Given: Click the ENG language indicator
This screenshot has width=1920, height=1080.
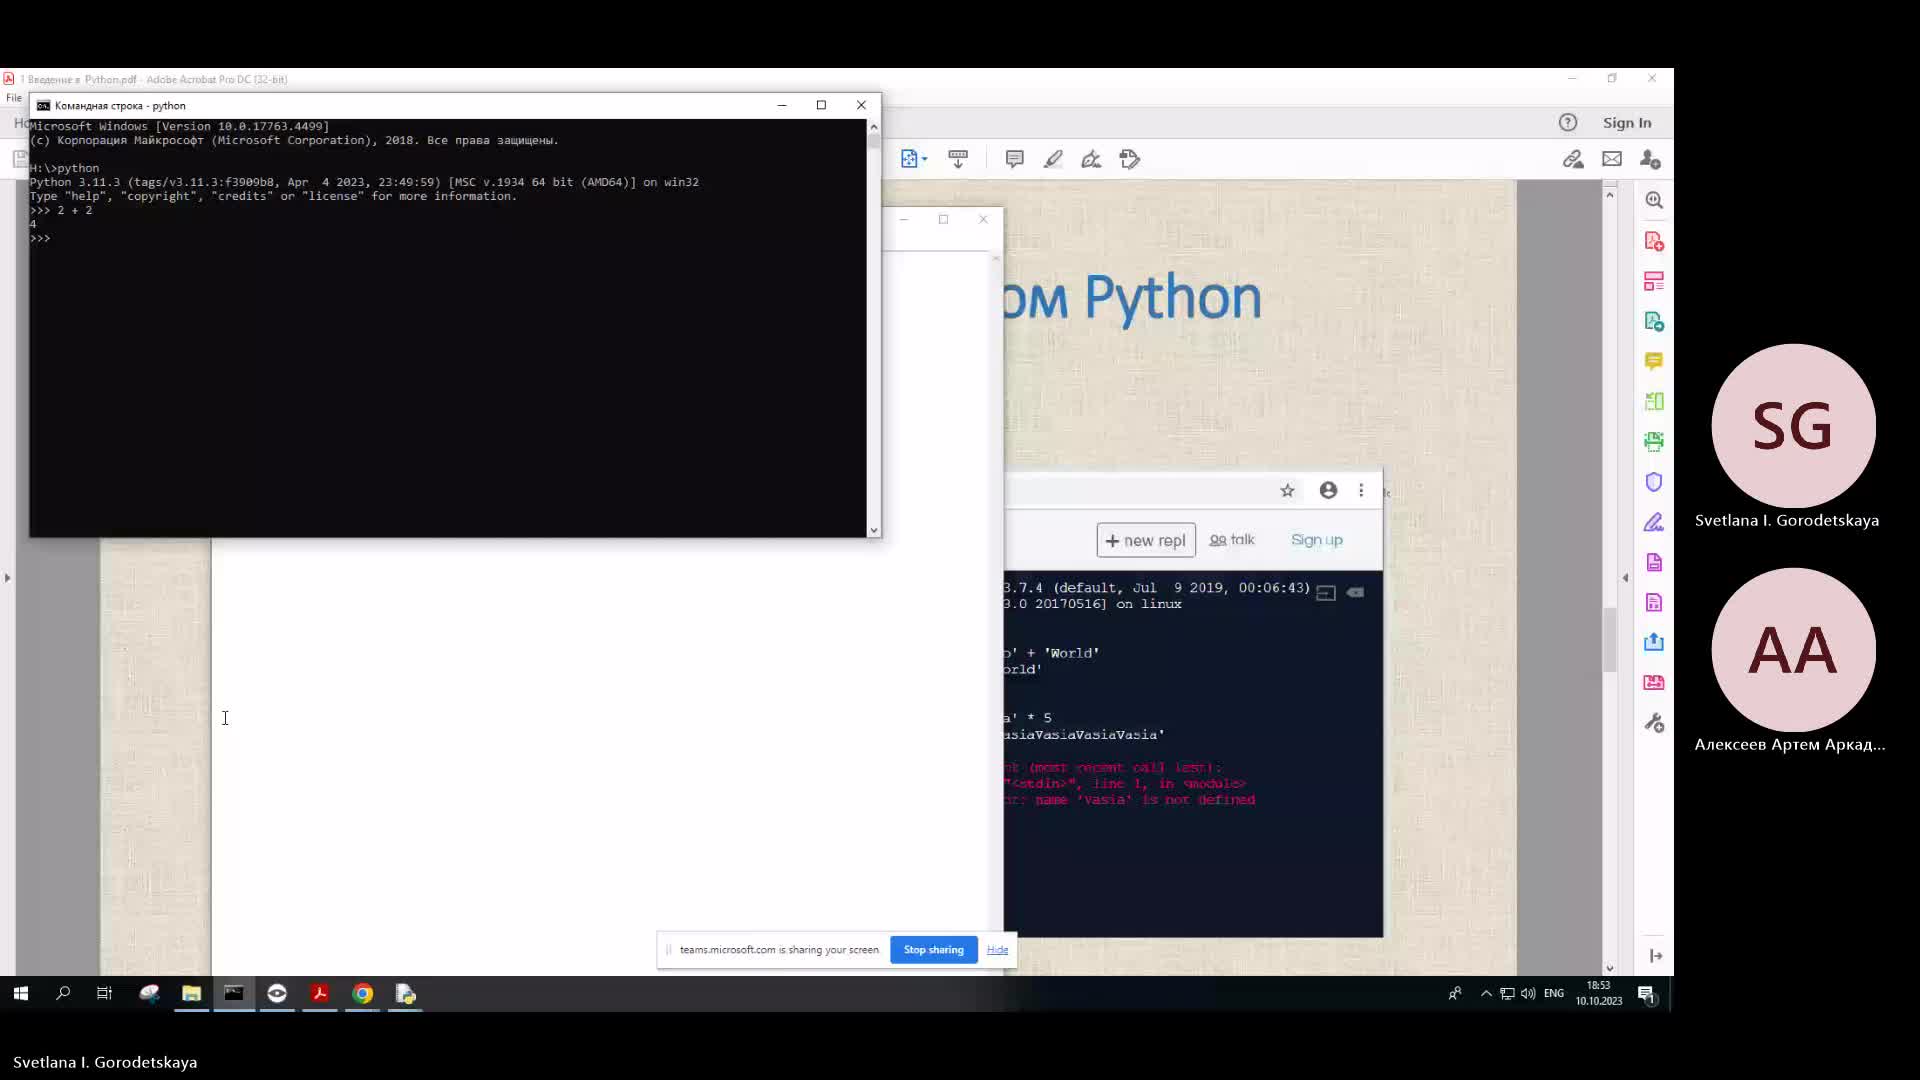Looking at the screenshot, I should tap(1554, 993).
